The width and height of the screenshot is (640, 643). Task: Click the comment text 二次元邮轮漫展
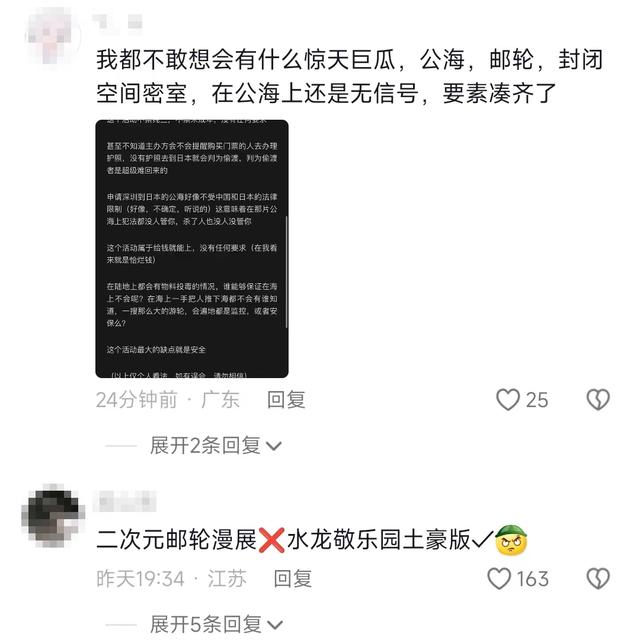coord(177,540)
